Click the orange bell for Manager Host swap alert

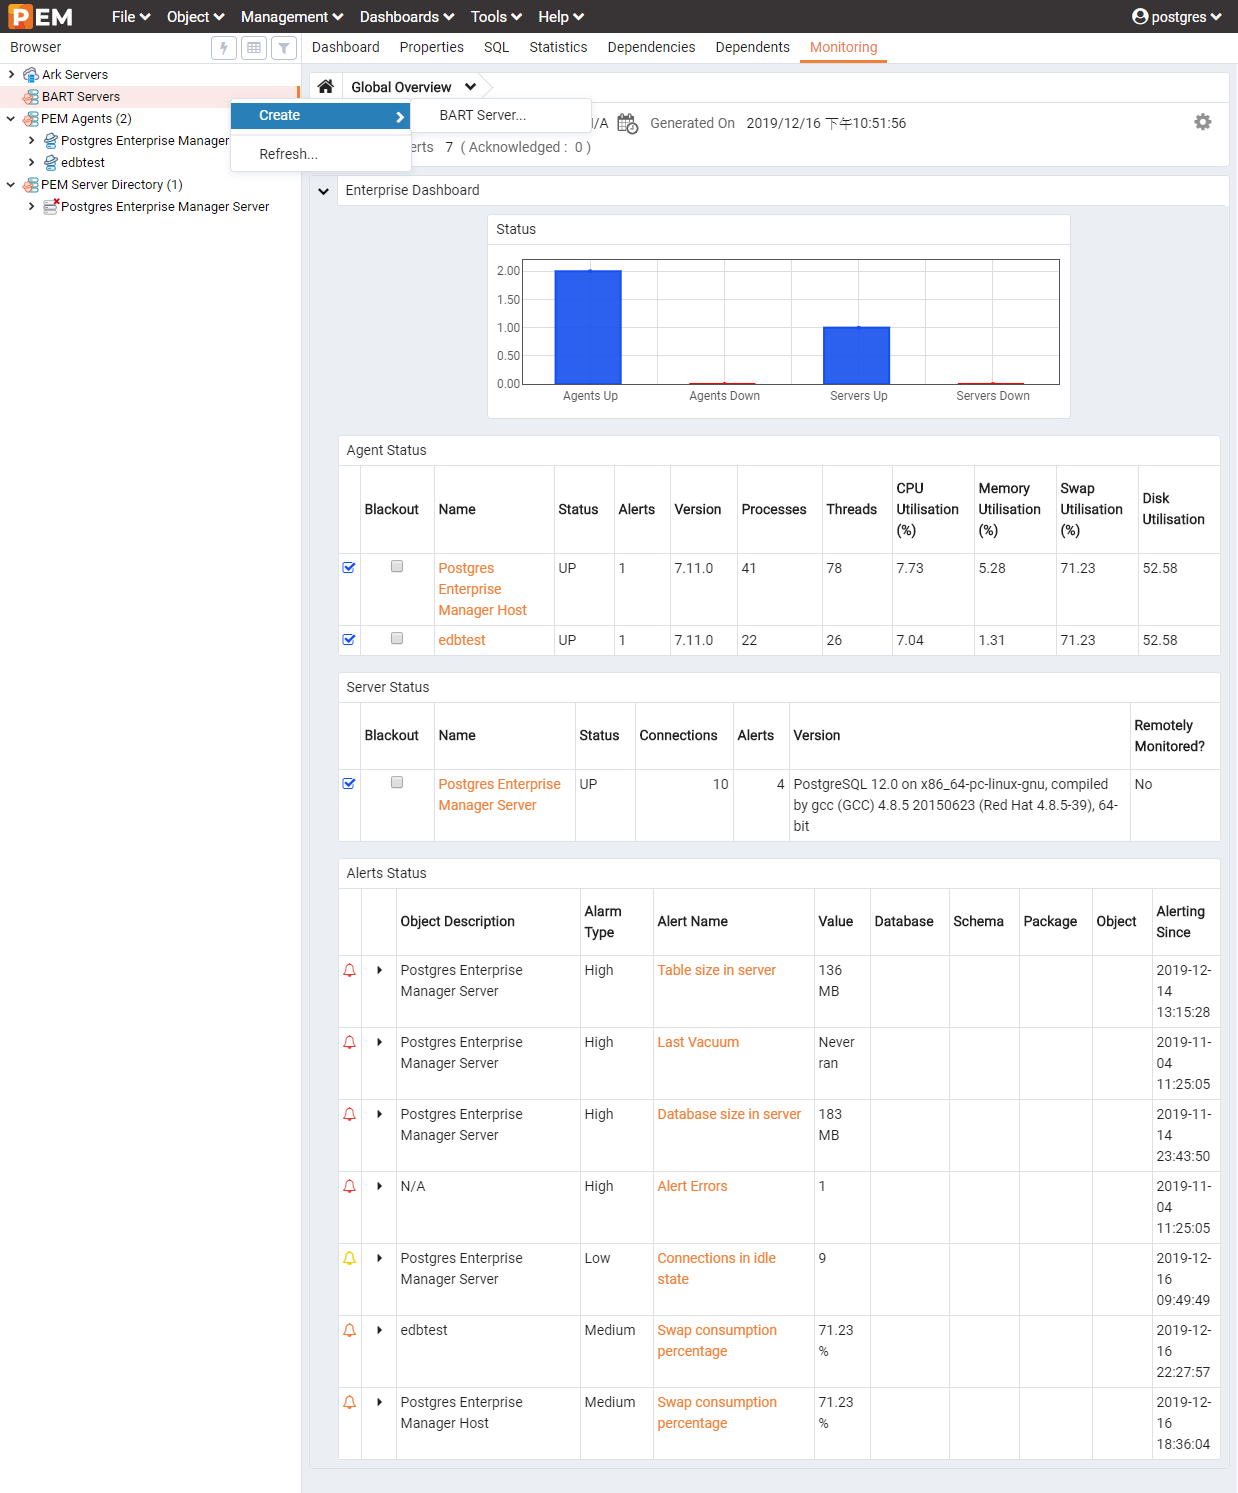tap(349, 1402)
